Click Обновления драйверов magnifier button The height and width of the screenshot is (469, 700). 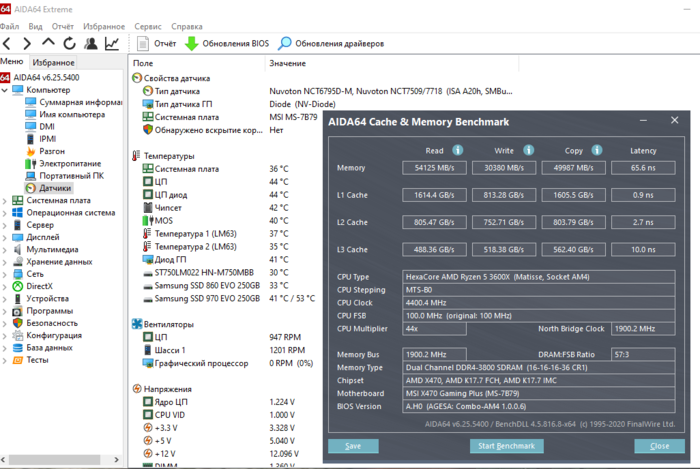(331, 43)
